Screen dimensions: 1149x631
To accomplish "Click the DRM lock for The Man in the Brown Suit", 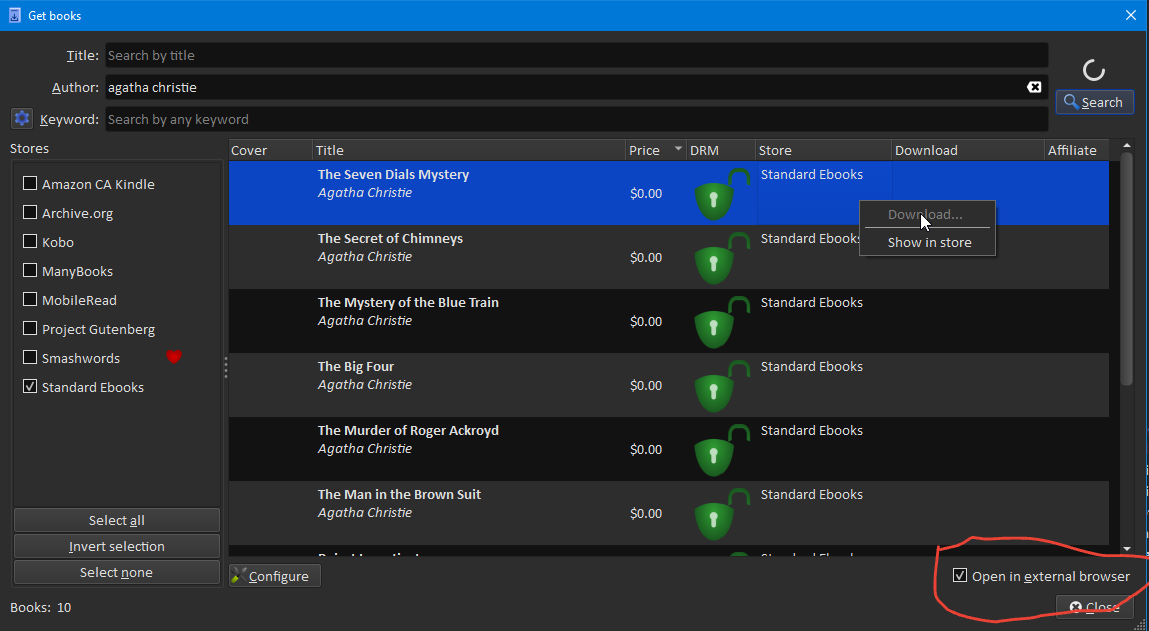I will coord(721,513).
